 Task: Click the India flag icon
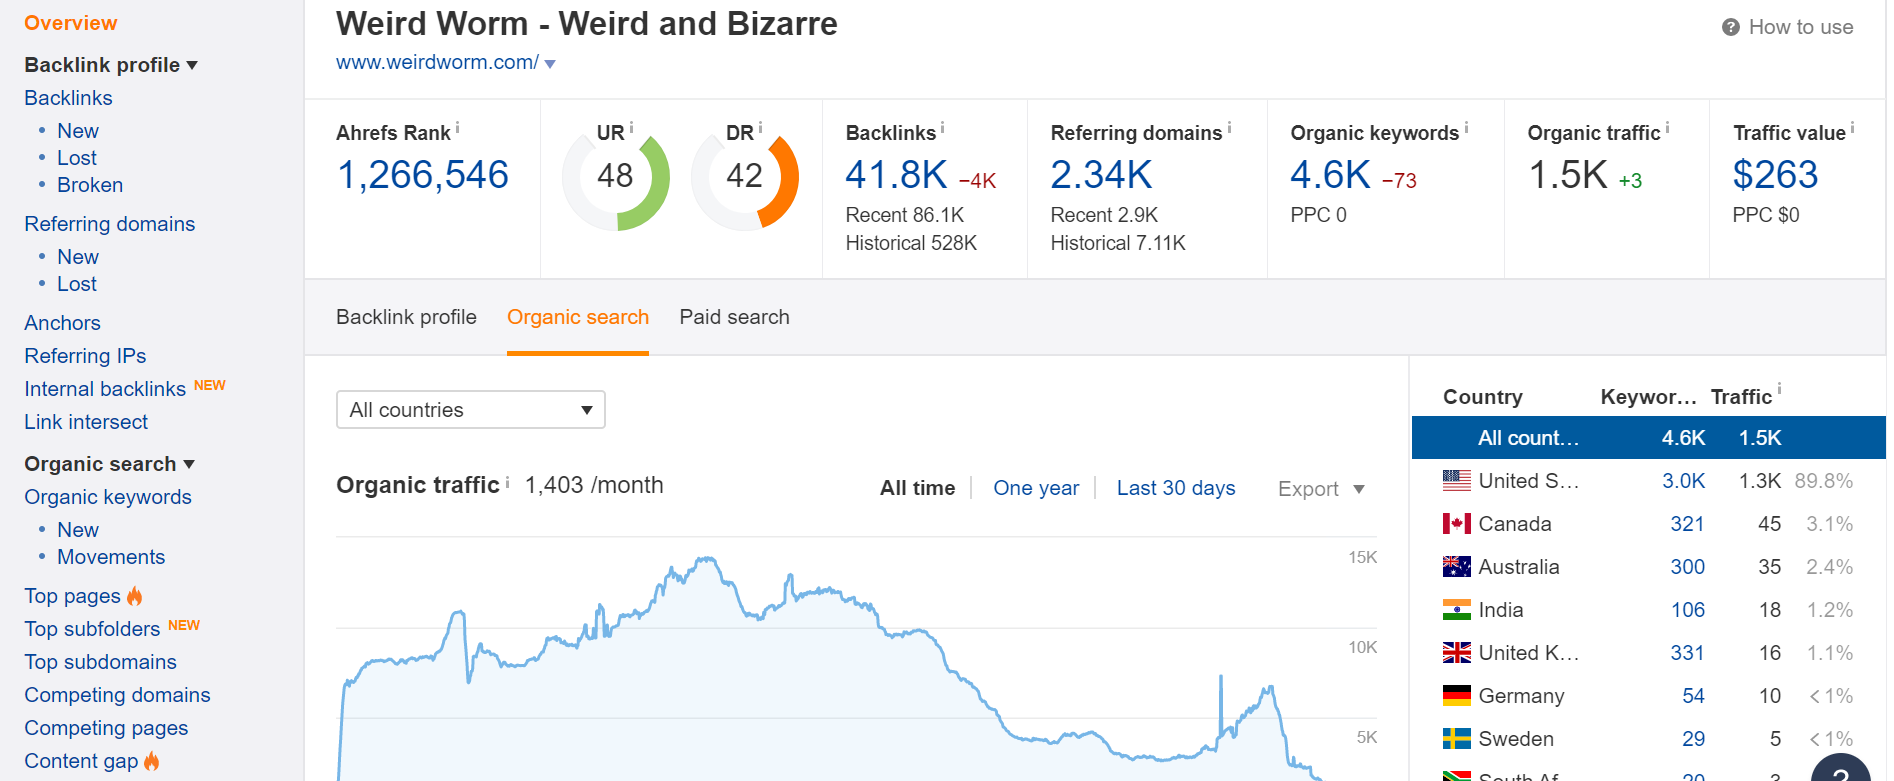coord(1456,610)
